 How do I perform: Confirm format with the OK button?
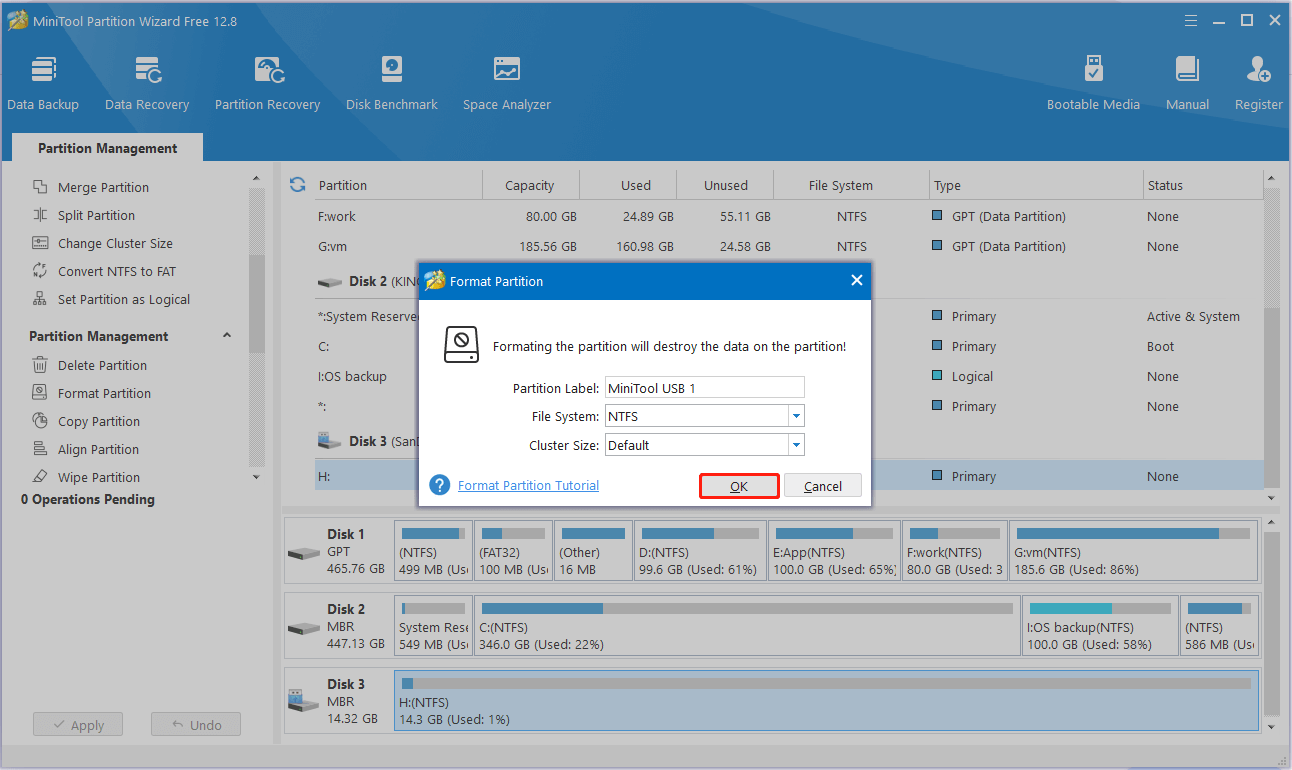tap(739, 486)
